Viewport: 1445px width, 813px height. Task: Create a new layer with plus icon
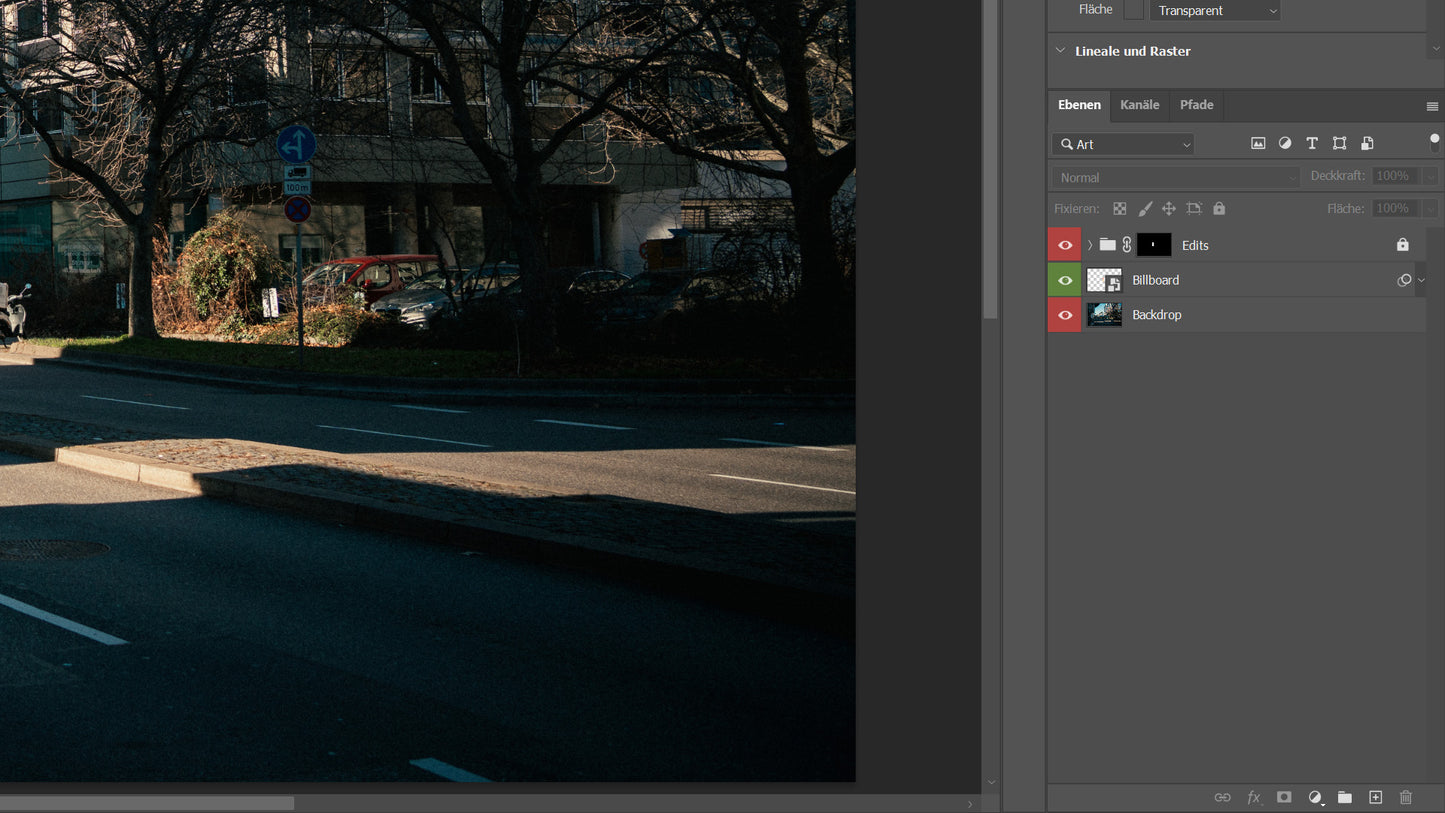point(1375,797)
